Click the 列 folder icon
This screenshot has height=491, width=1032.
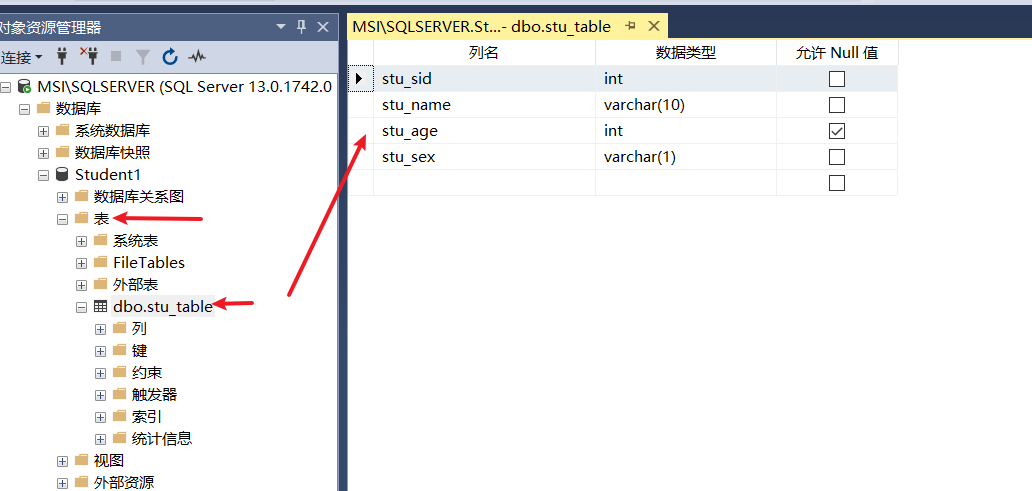coord(119,328)
